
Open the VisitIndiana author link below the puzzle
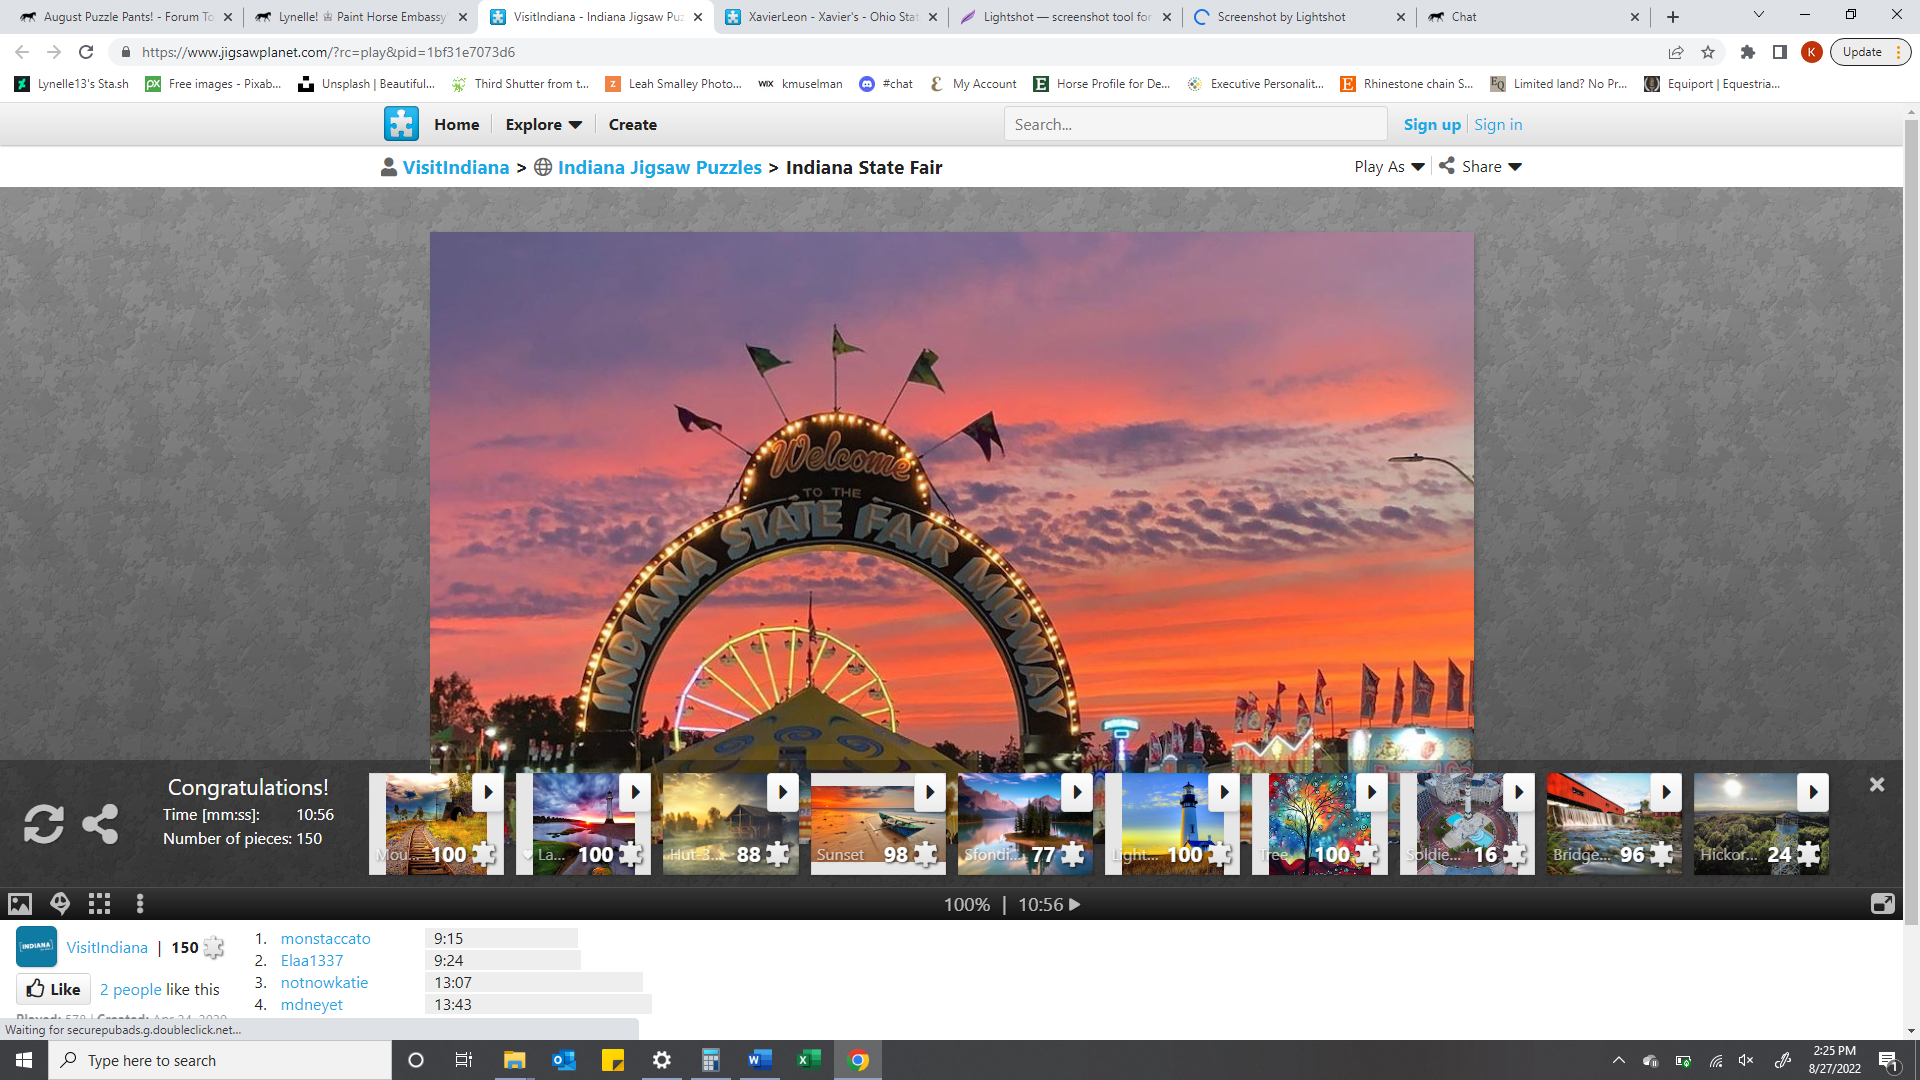point(107,947)
